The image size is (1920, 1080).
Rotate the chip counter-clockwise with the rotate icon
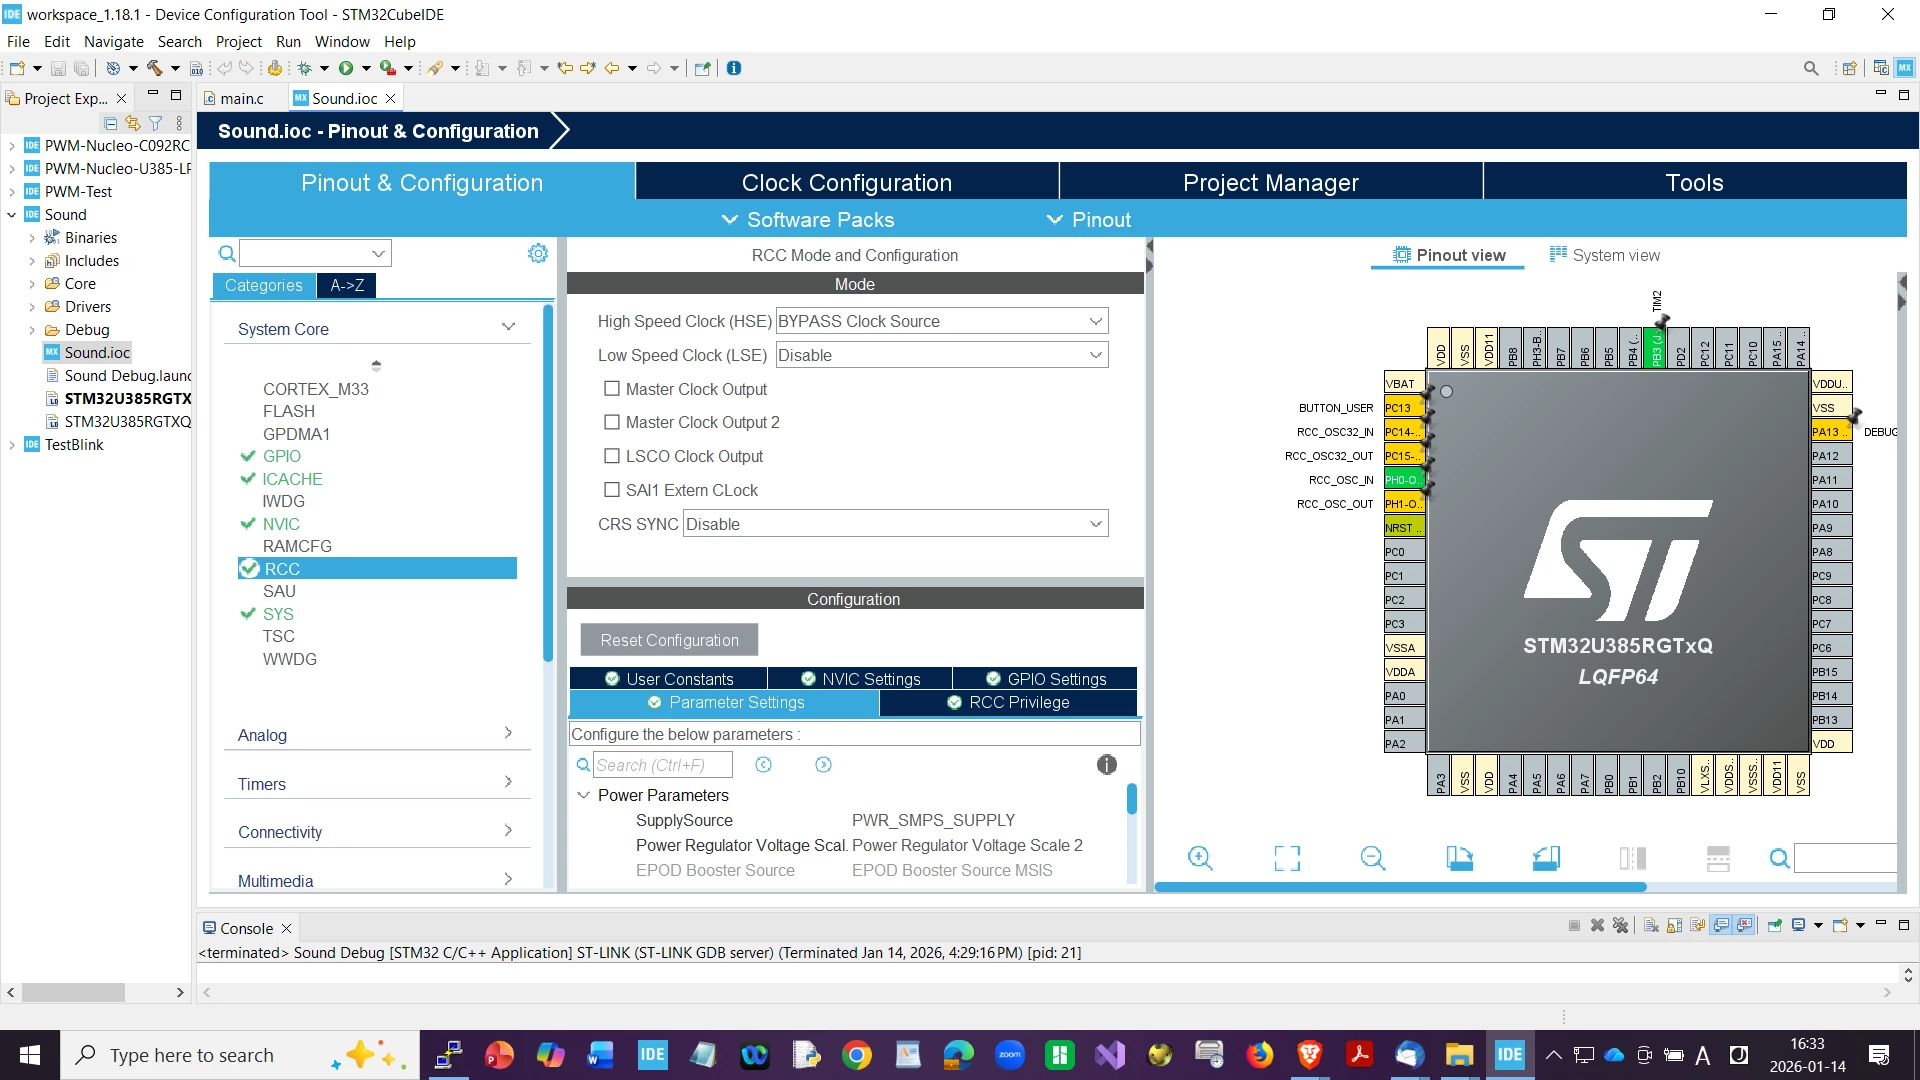tap(1546, 858)
